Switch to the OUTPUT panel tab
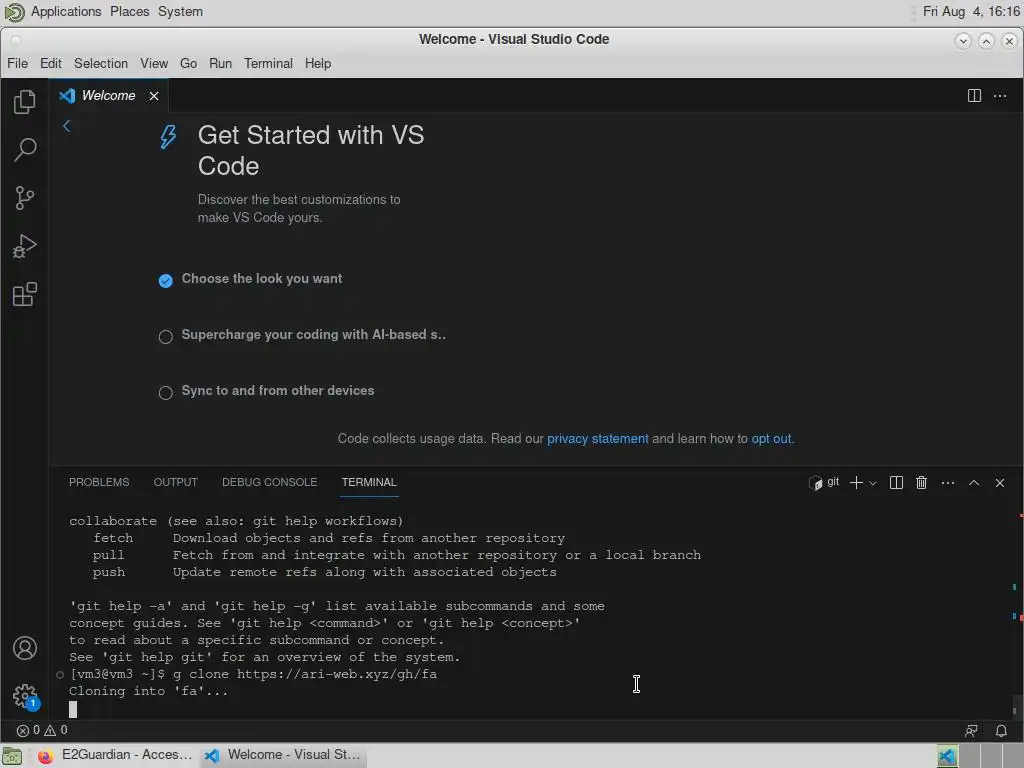The height and width of the screenshot is (768, 1024). [x=176, y=482]
